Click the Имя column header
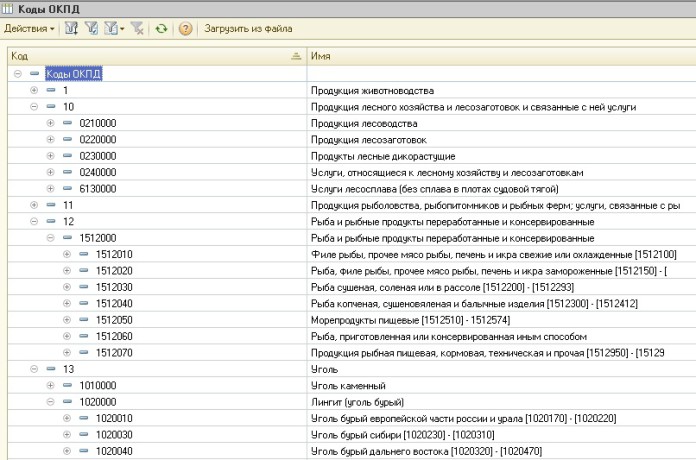Screen dimensions: 696x460 click(x=502, y=56)
